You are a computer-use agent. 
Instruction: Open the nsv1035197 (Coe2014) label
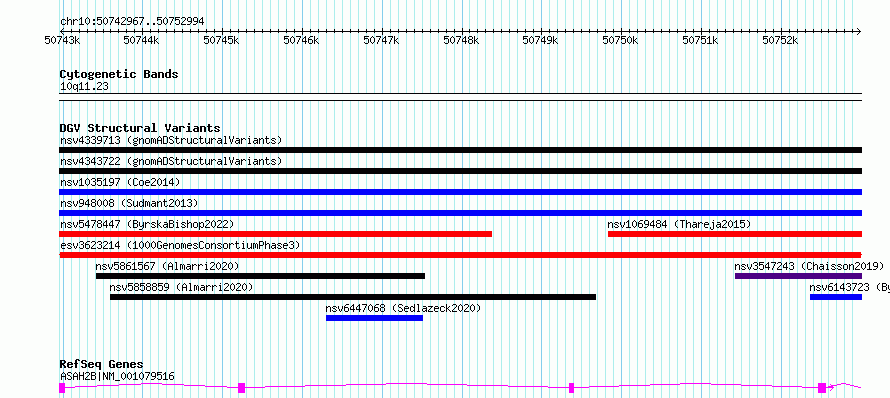120,182
